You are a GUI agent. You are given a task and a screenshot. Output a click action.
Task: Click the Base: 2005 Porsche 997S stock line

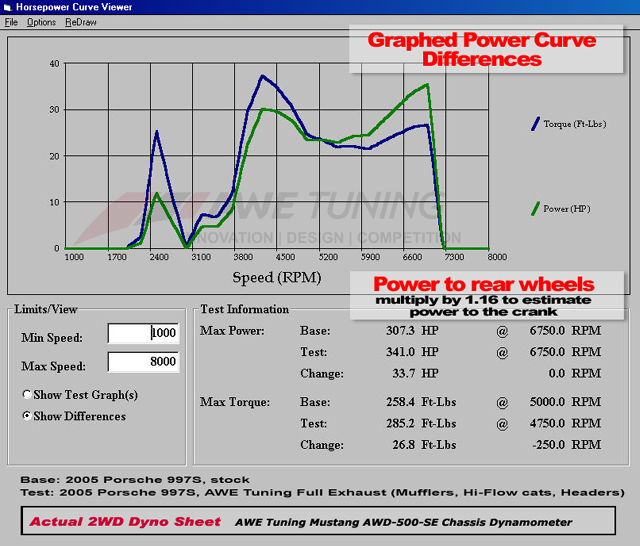coord(135,479)
